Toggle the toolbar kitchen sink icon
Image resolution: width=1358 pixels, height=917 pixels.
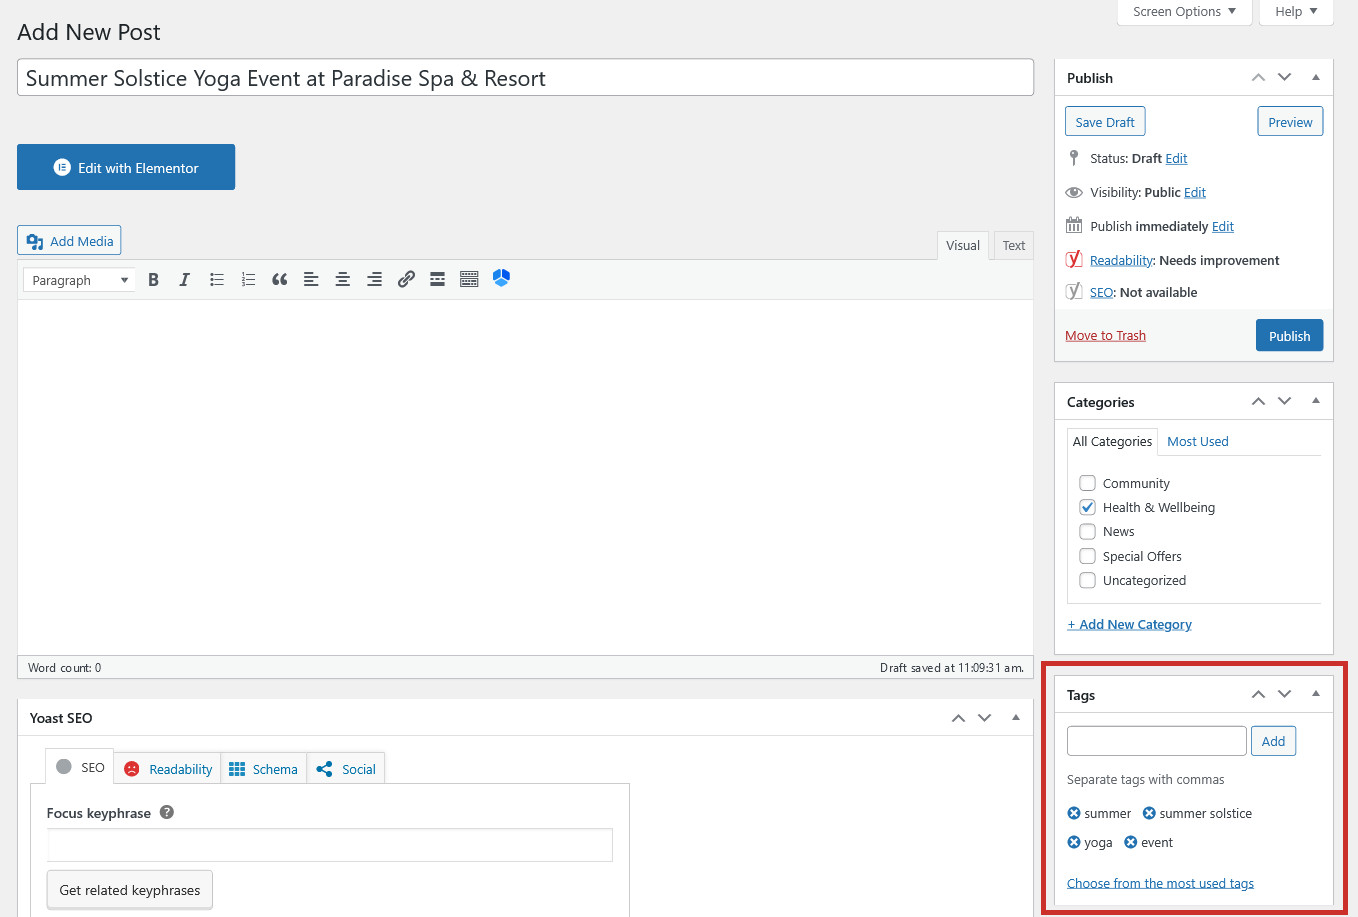coord(469,280)
